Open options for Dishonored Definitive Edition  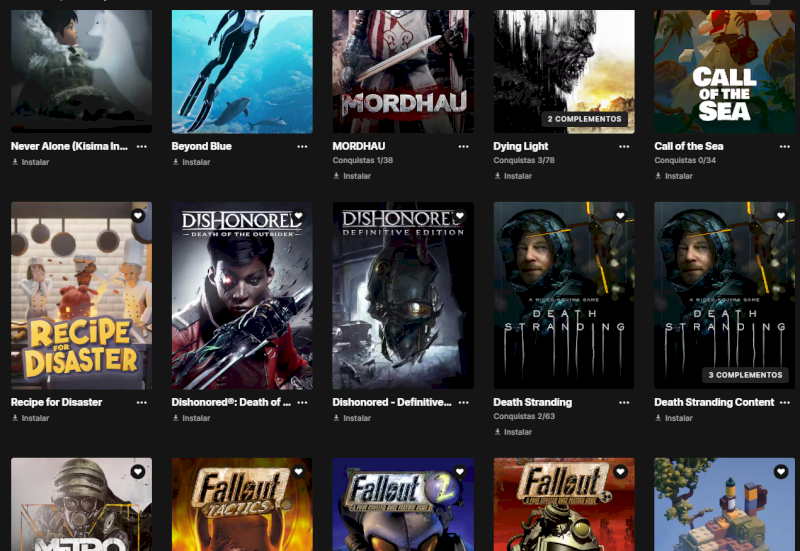463,403
